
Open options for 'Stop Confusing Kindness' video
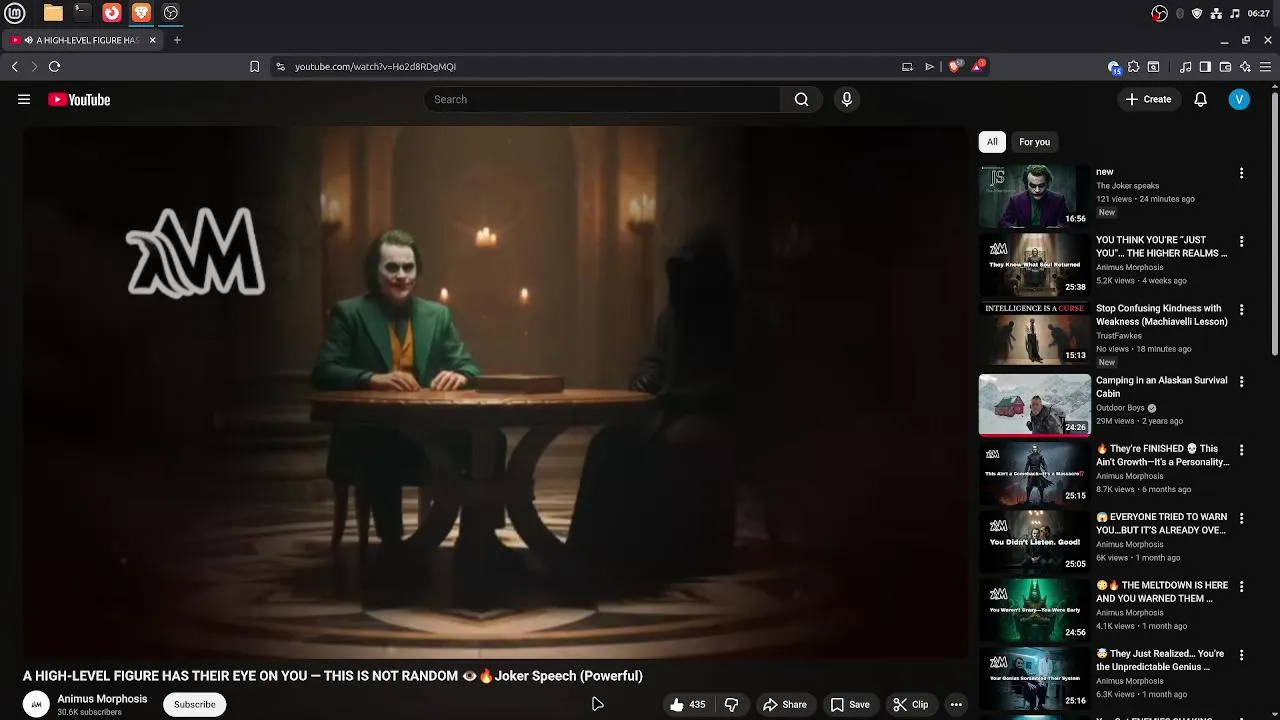(1241, 310)
